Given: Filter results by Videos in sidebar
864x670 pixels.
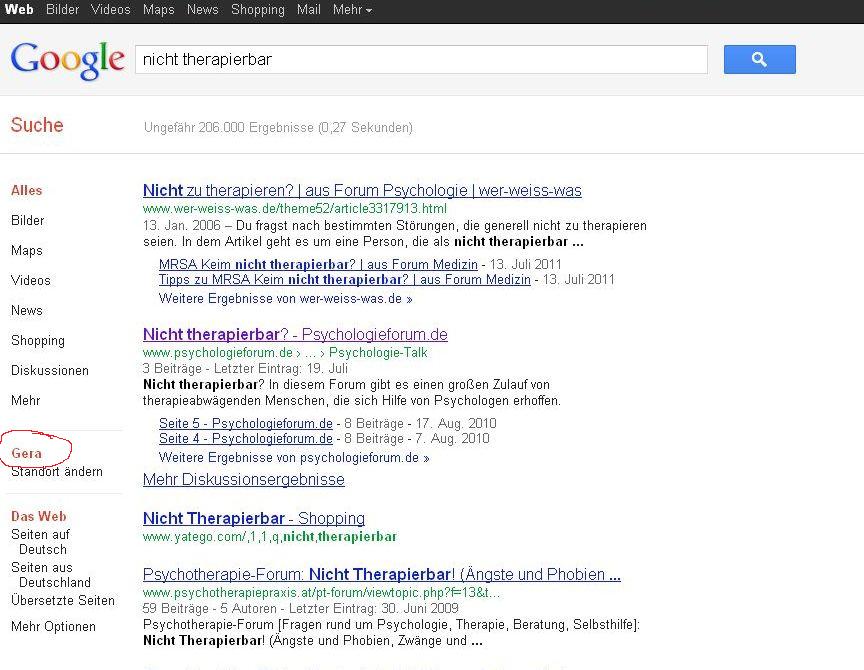Looking at the screenshot, I should tap(31, 280).
